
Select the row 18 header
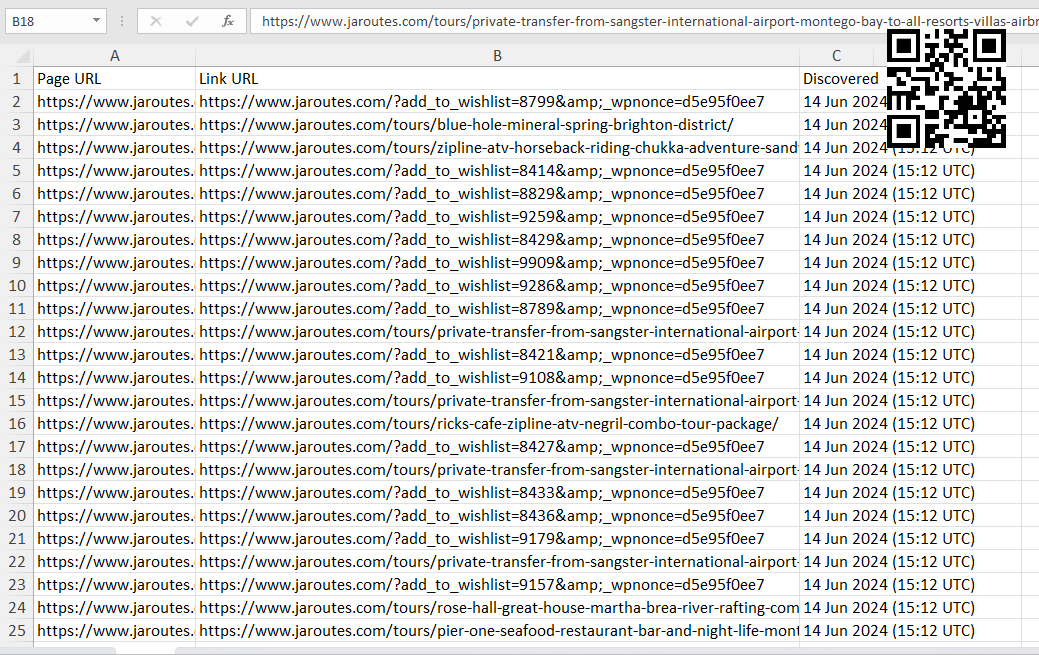click(17, 470)
